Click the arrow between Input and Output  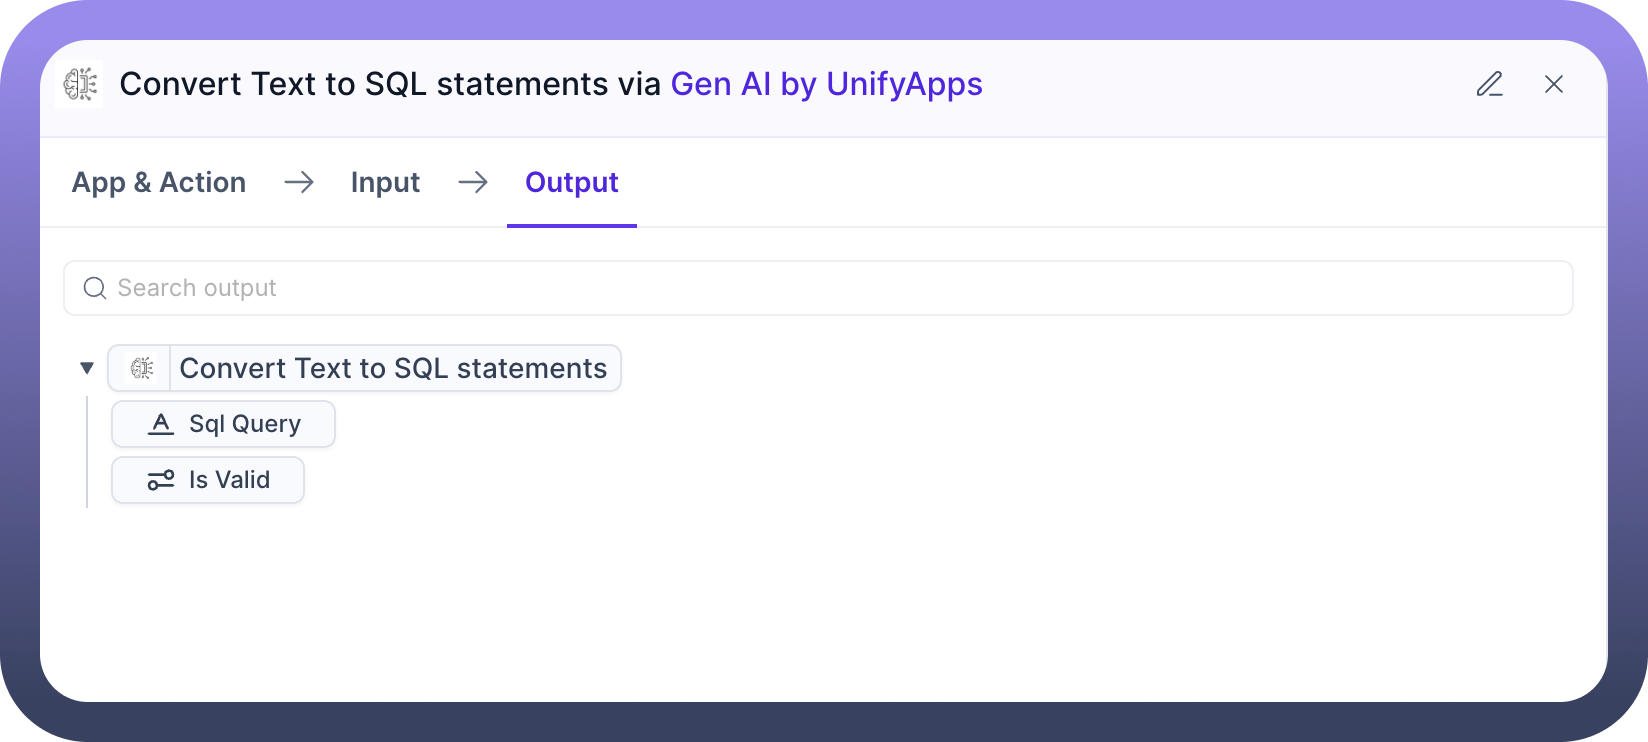[x=473, y=183]
